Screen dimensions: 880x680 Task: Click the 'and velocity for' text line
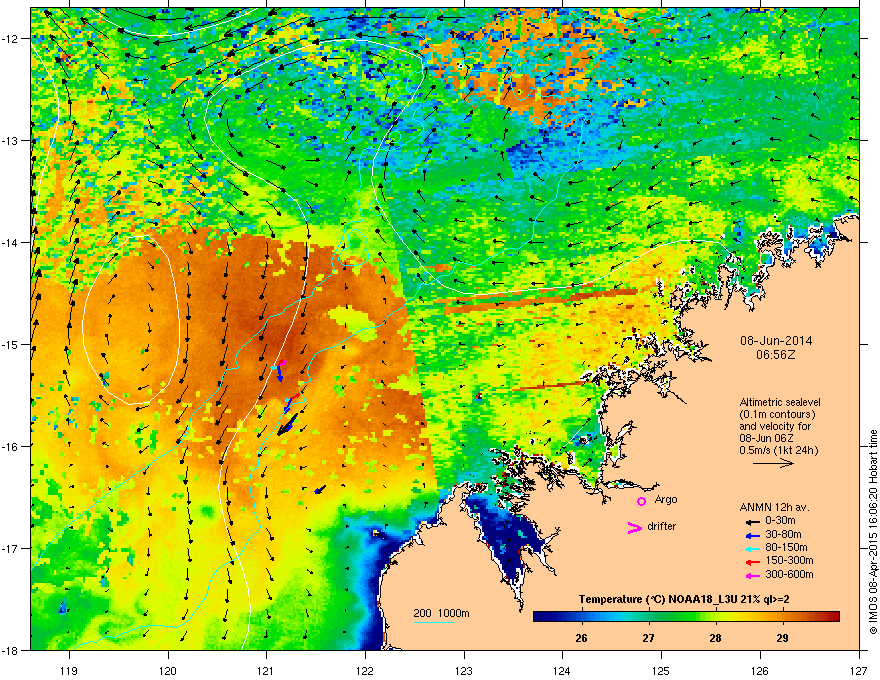pyautogui.click(x=775, y=426)
